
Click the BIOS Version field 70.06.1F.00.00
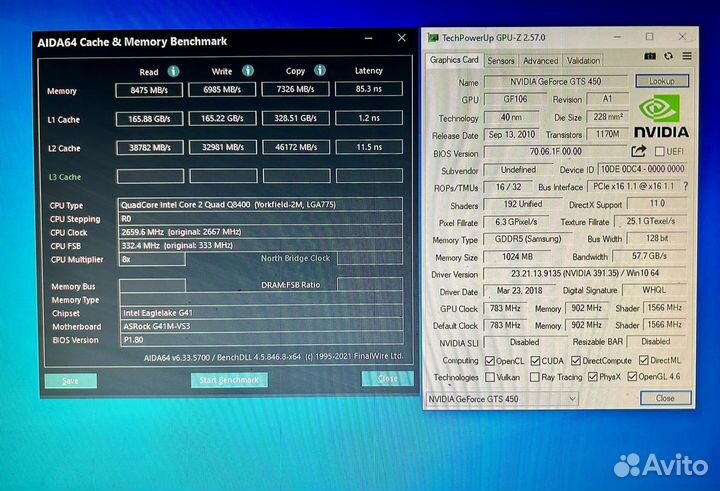pyautogui.click(x=556, y=152)
